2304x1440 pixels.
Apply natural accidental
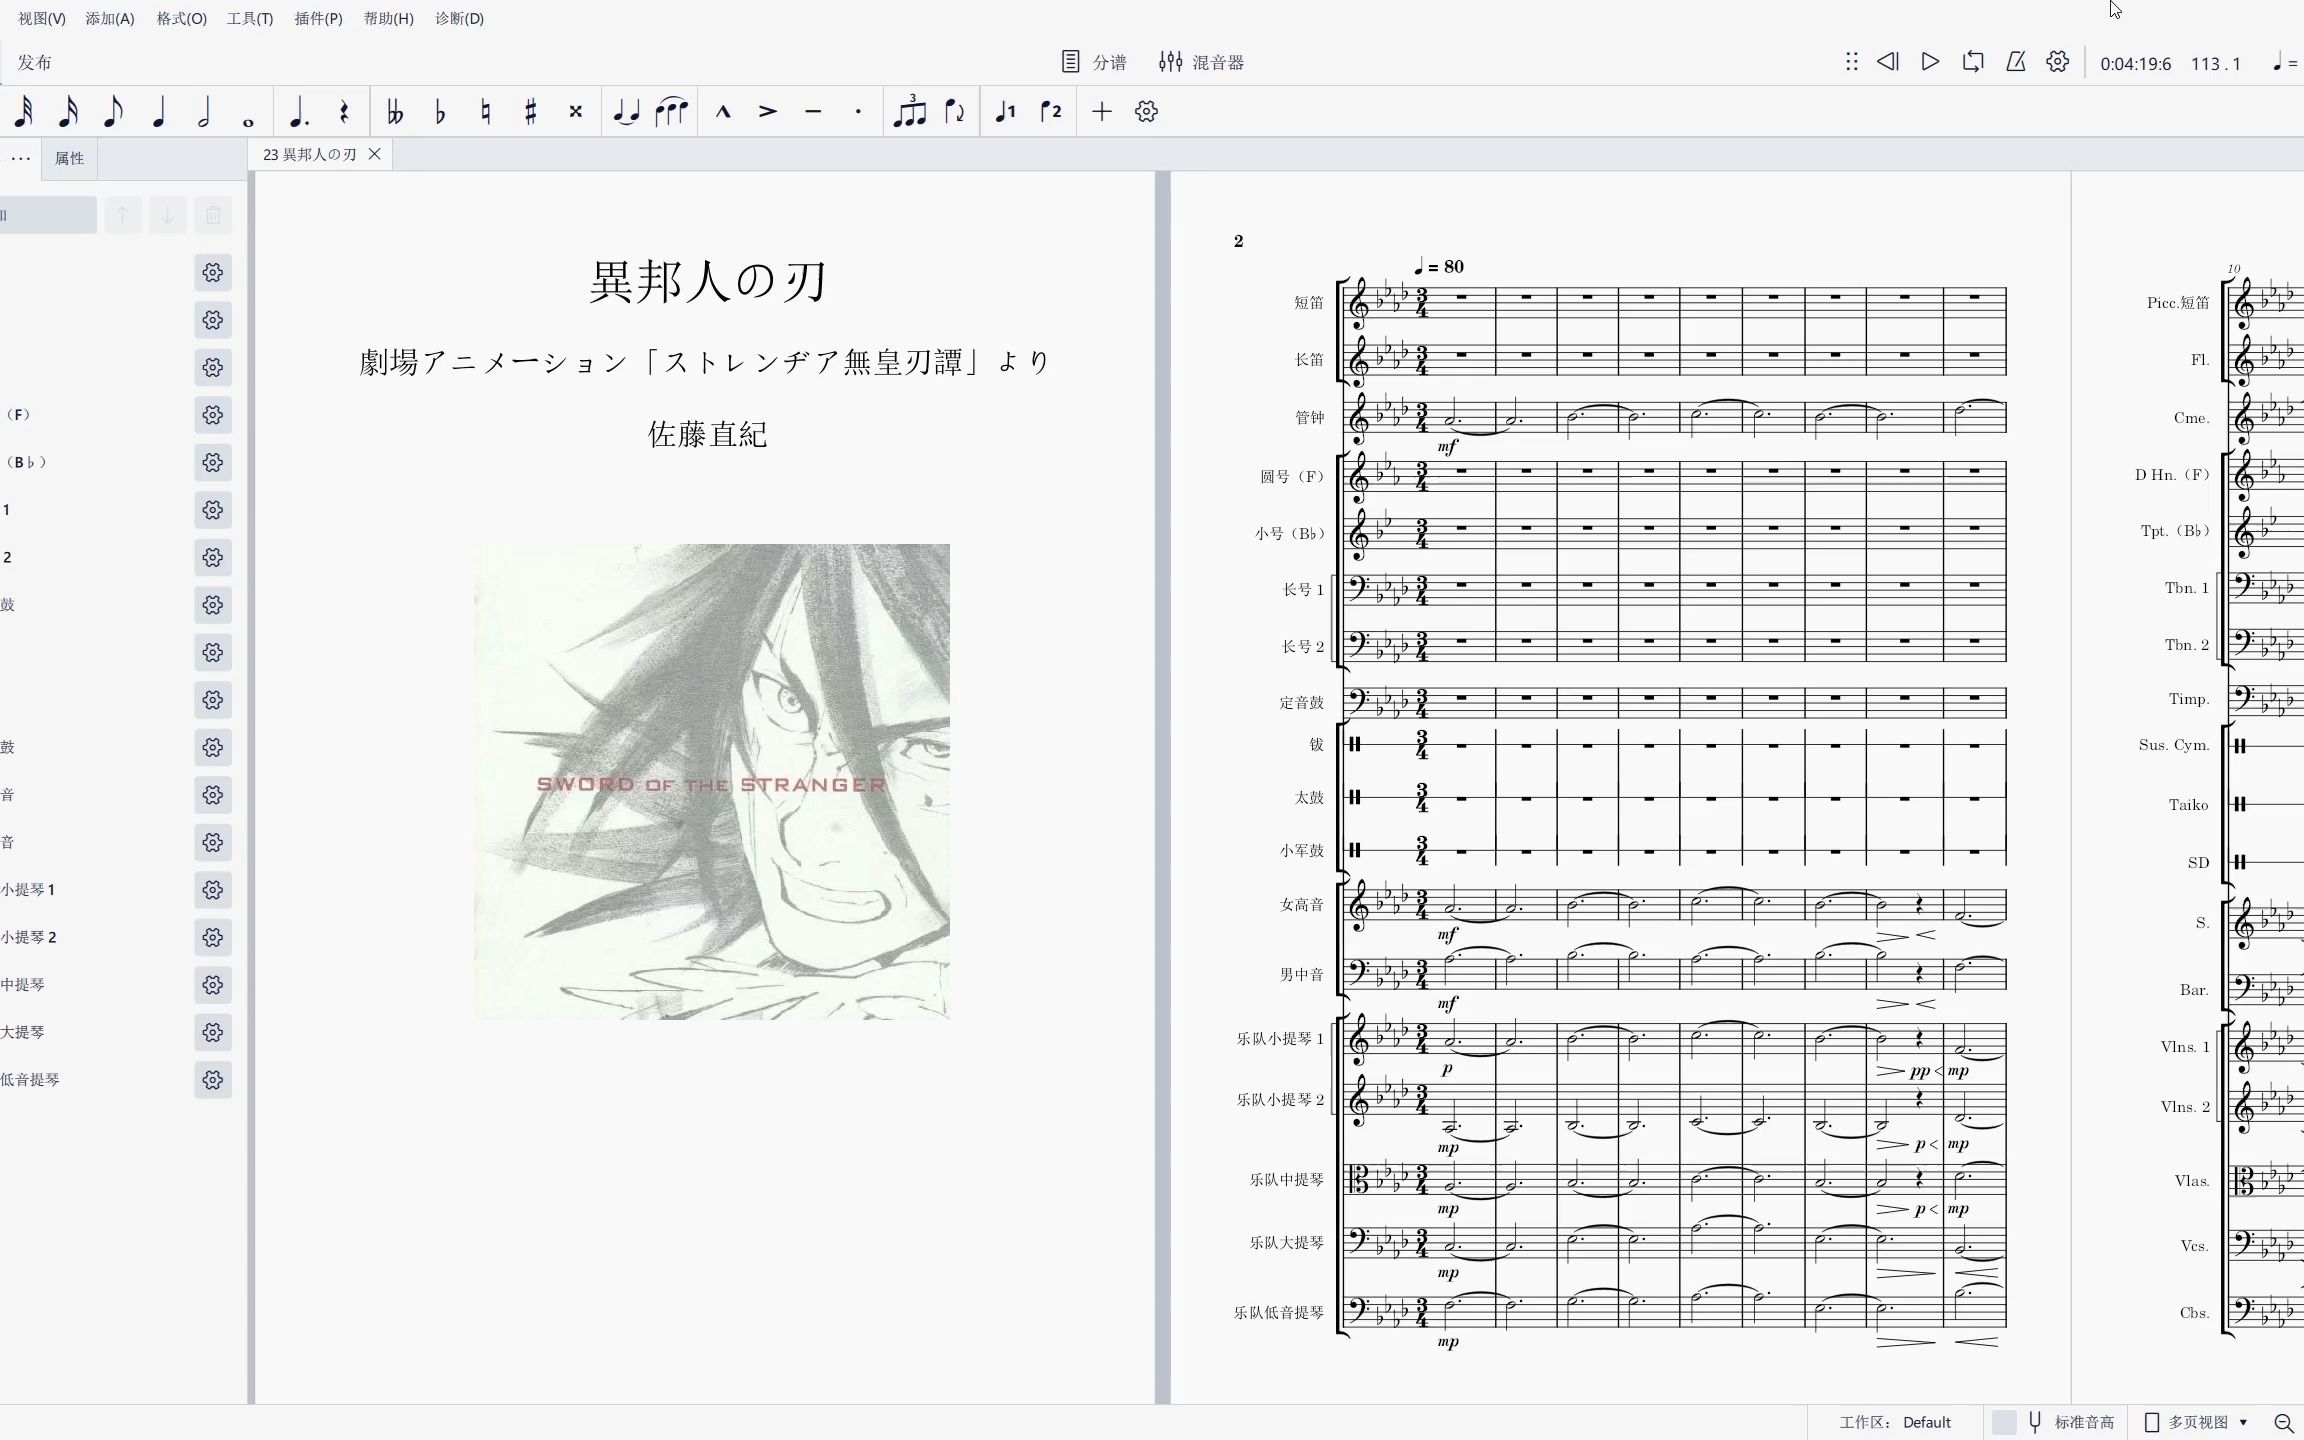(x=486, y=112)
